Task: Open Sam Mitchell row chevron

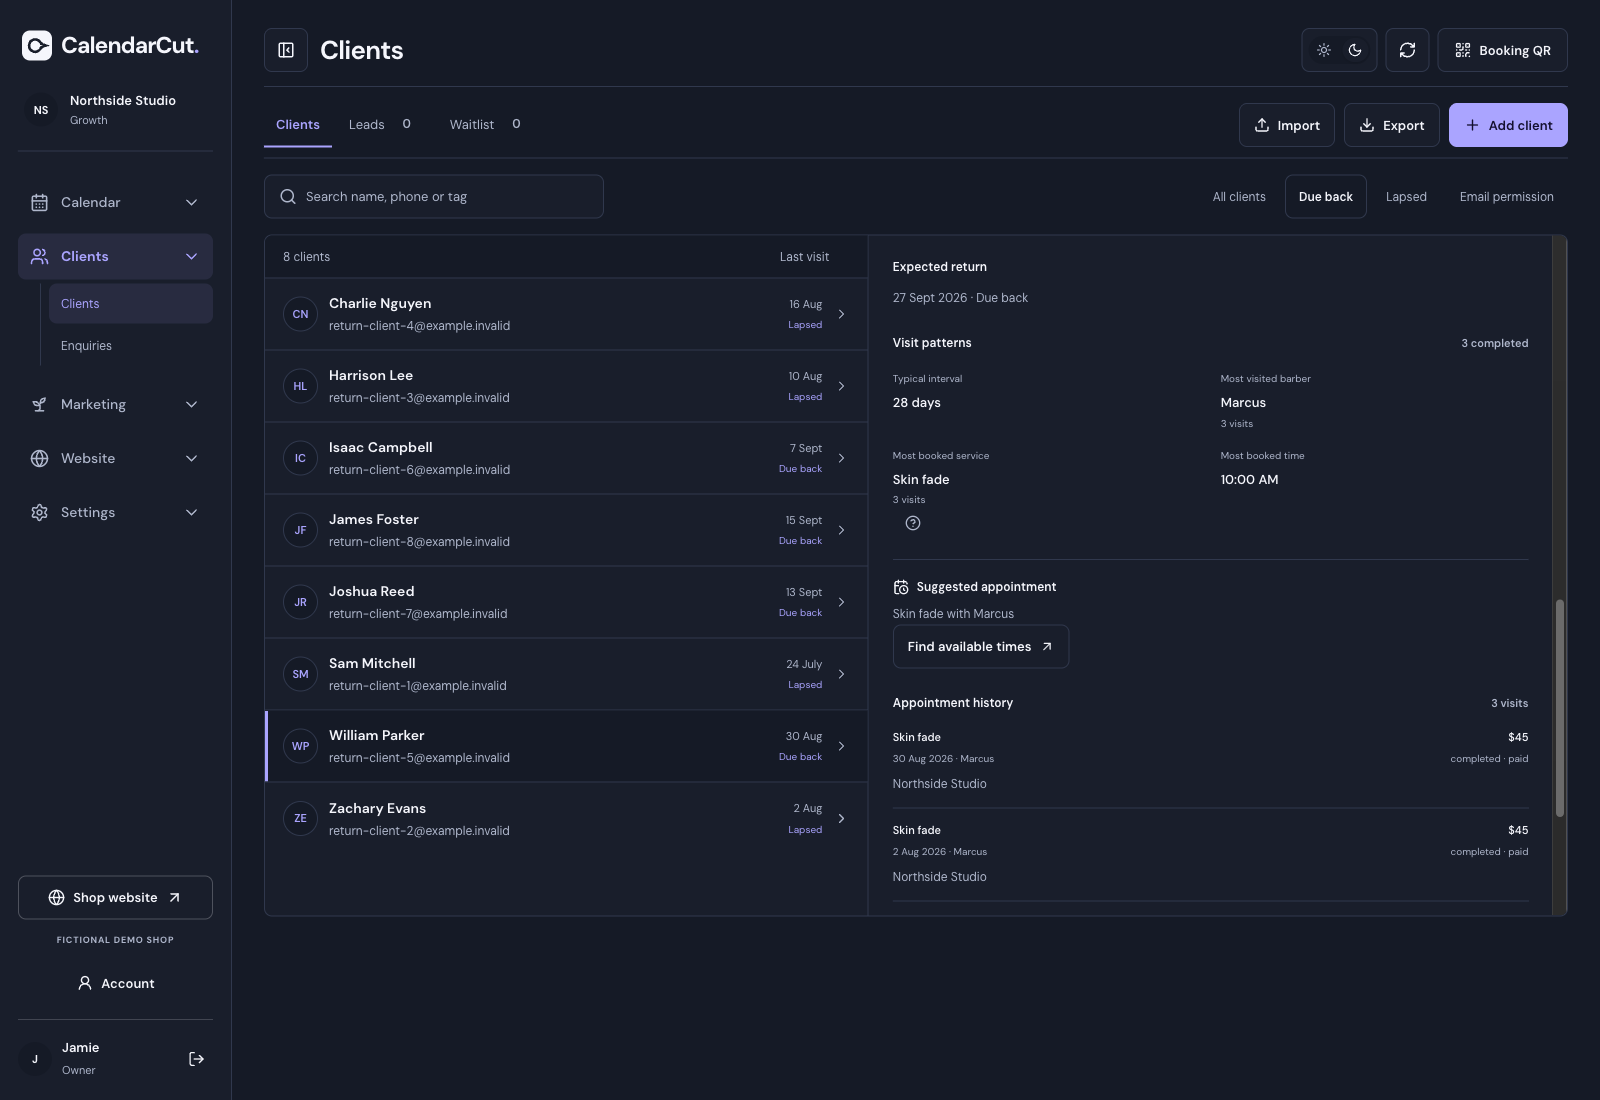Action: [x=841, y=674]
